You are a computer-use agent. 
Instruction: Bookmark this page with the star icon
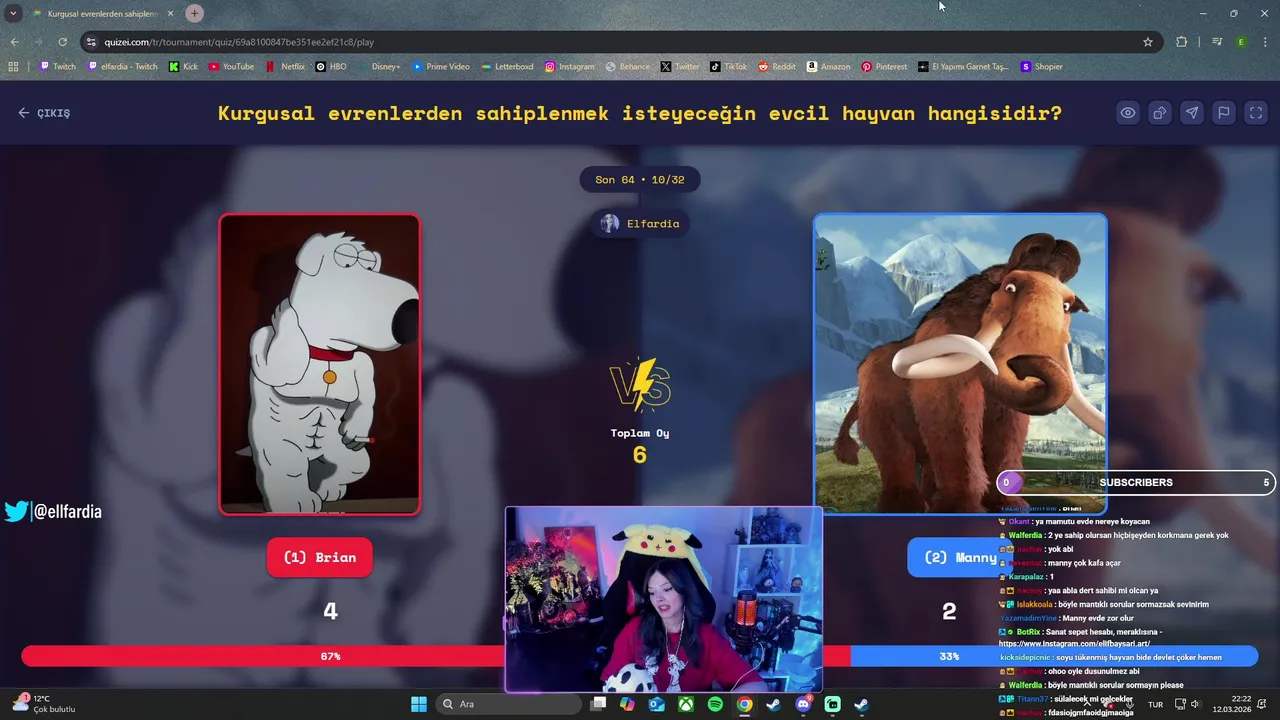click(x=1148, y=42)
